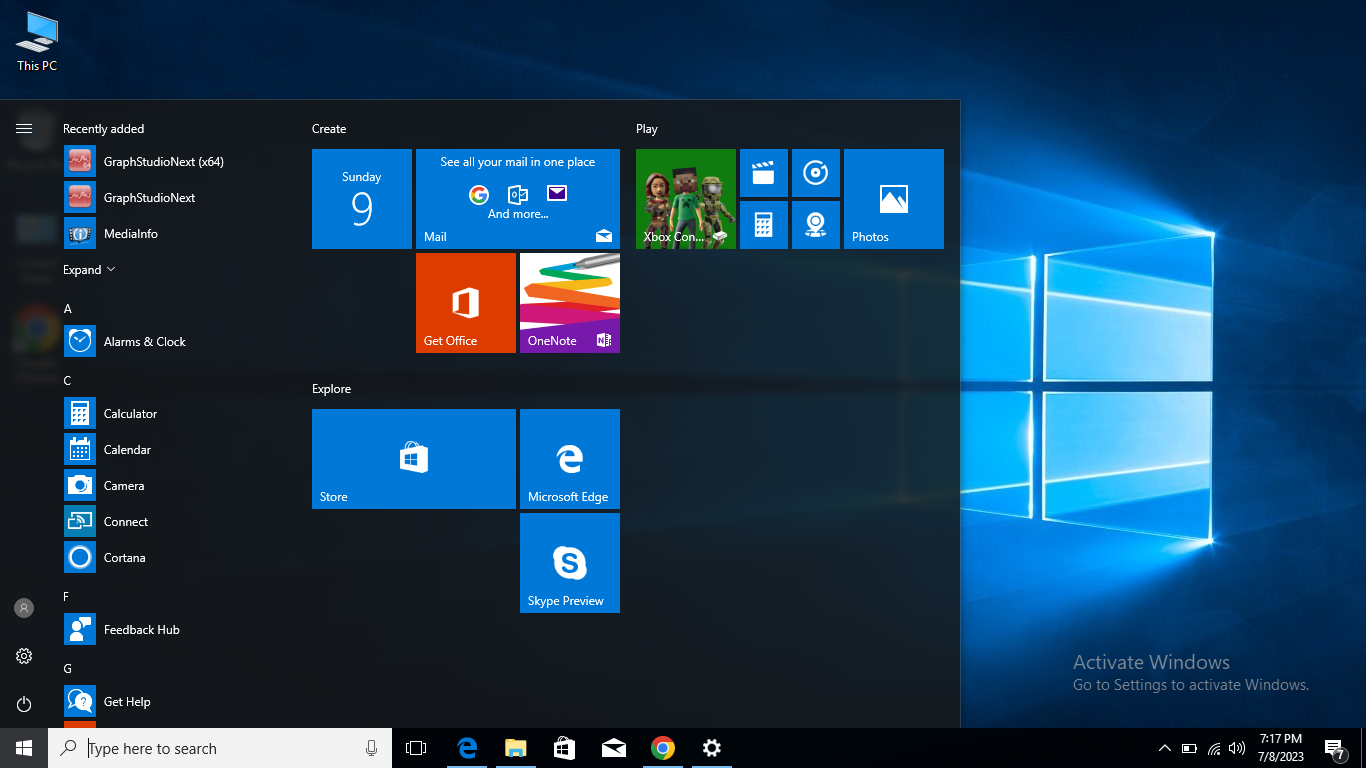Screen dimensions: 1366x768
Task: Open the Microsoft Edge tile
Action: point(570,459)
